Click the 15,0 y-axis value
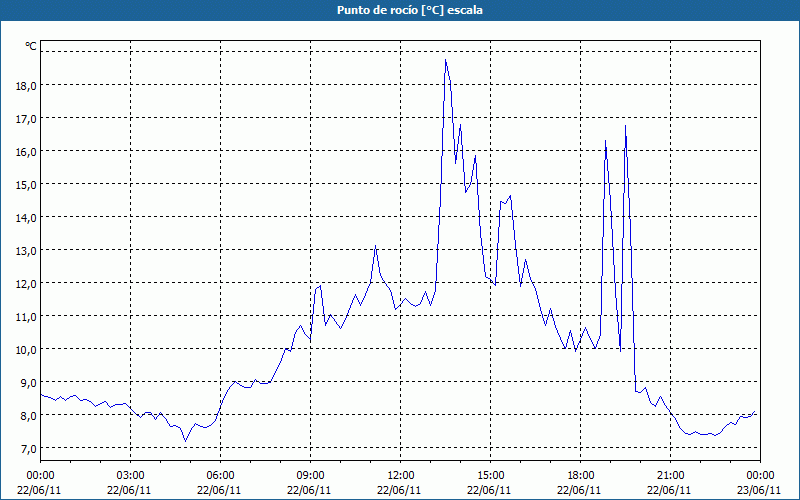The width and height of the screenshot is (800, 500). 26,185
